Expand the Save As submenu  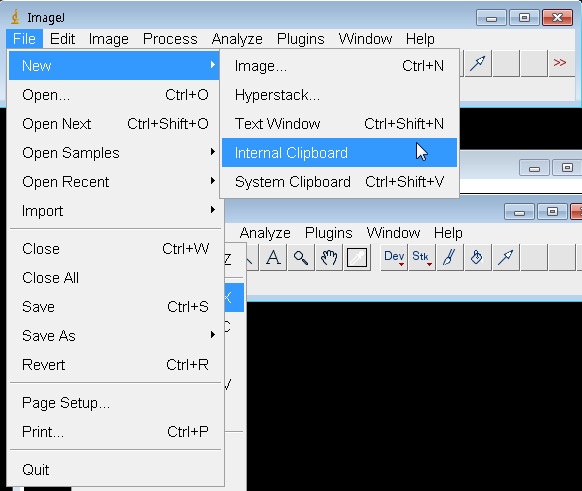[115, 336]
